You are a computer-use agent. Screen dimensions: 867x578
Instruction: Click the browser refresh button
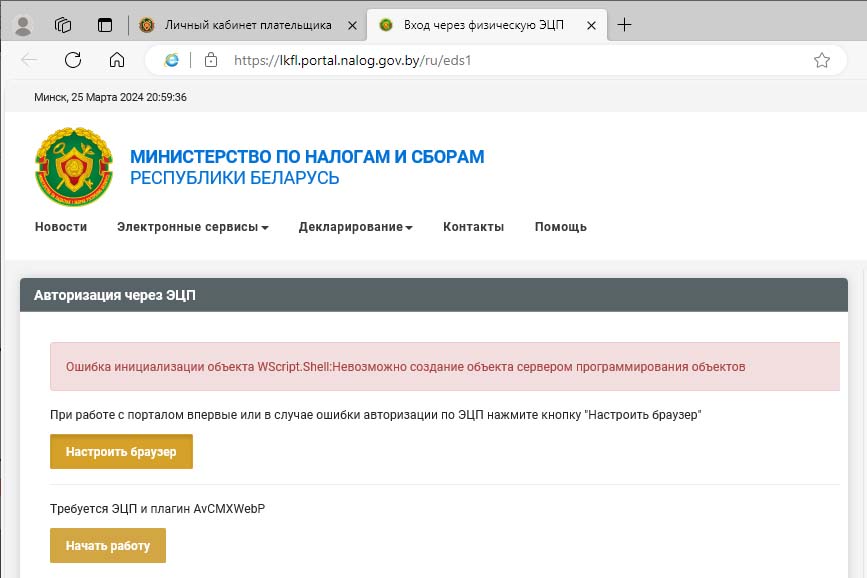[x=73, y=60]
